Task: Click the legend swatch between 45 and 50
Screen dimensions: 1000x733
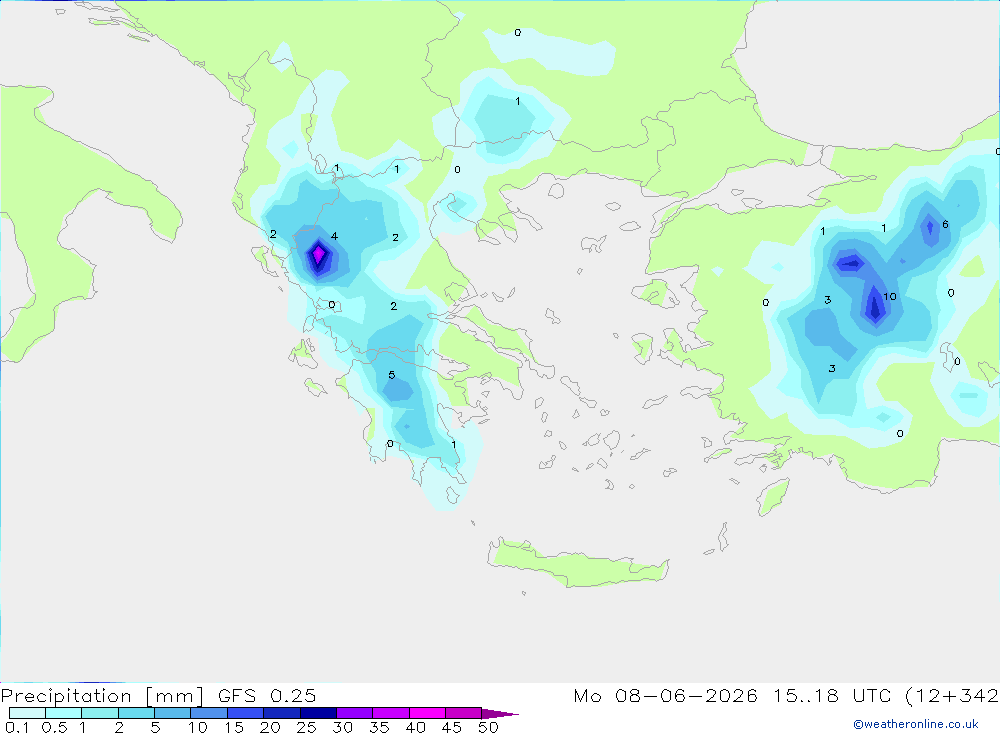Action: pyautogui.click(x=463, y=713)
